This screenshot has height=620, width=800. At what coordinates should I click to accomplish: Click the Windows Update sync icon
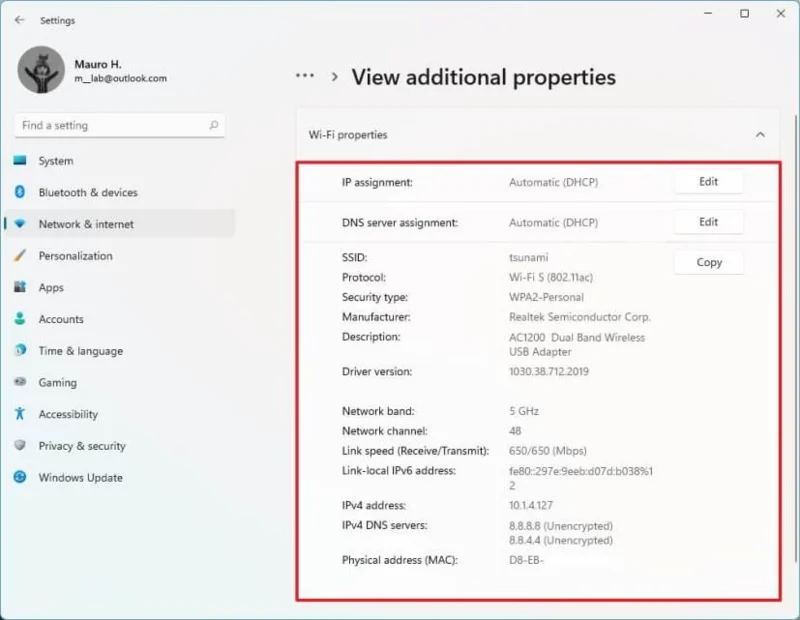tap(20, 477)
